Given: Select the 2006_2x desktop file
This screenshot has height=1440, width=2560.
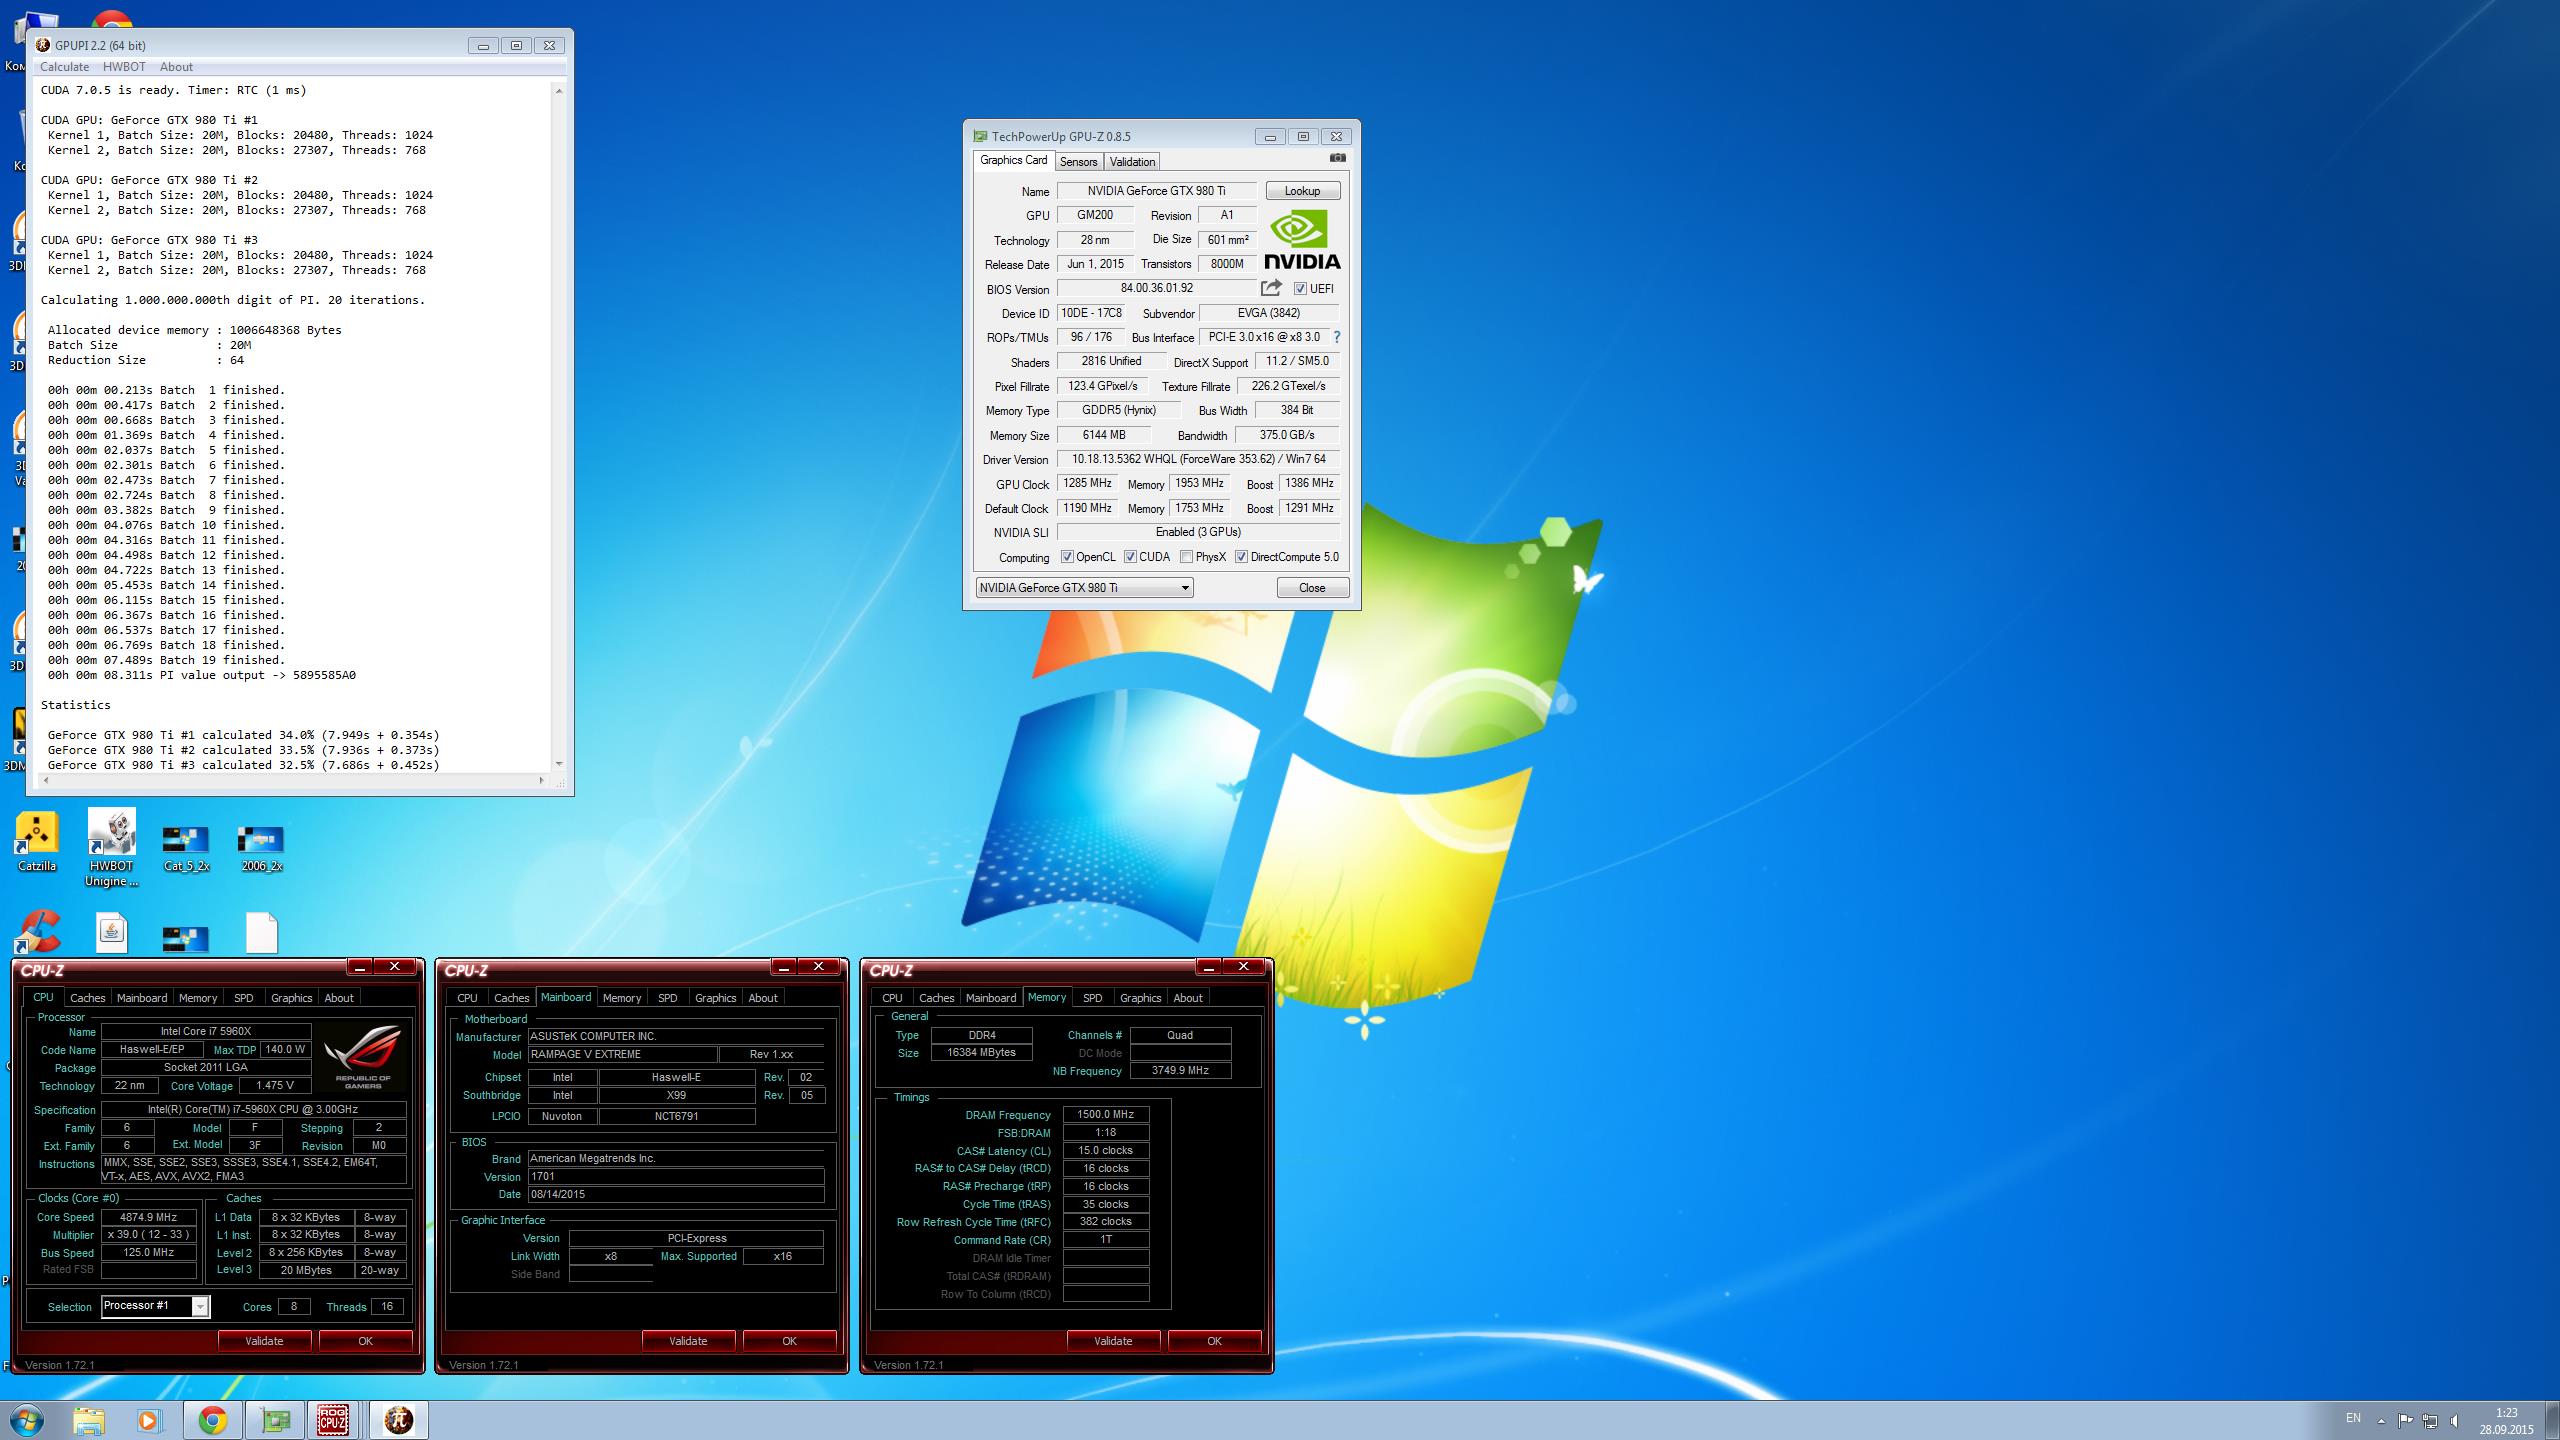Looking at the screenshot, I should (x=261, y=849).
